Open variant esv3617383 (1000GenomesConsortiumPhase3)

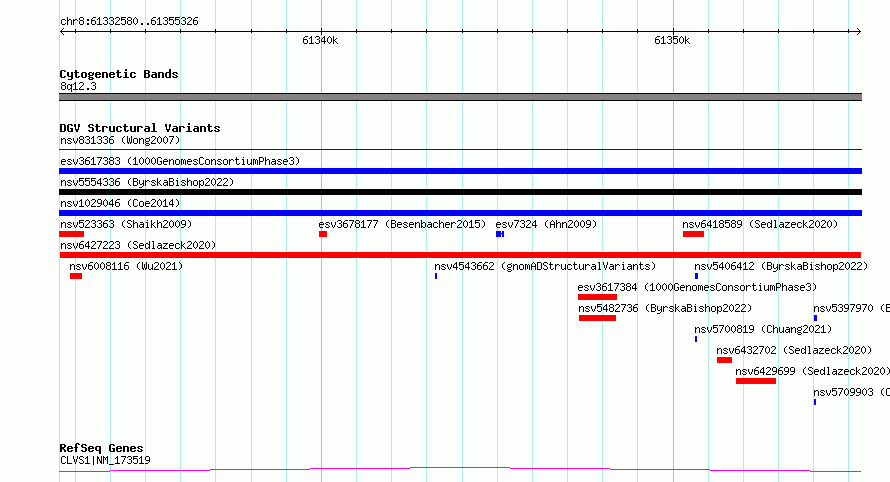click(180, 161)
